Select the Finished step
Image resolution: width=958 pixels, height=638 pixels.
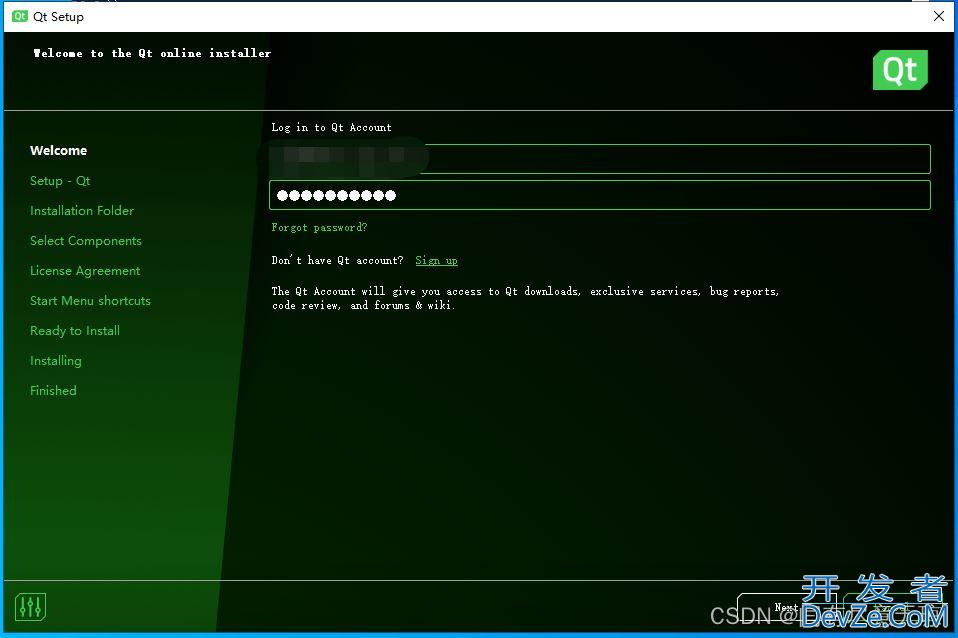pos(53,390)
